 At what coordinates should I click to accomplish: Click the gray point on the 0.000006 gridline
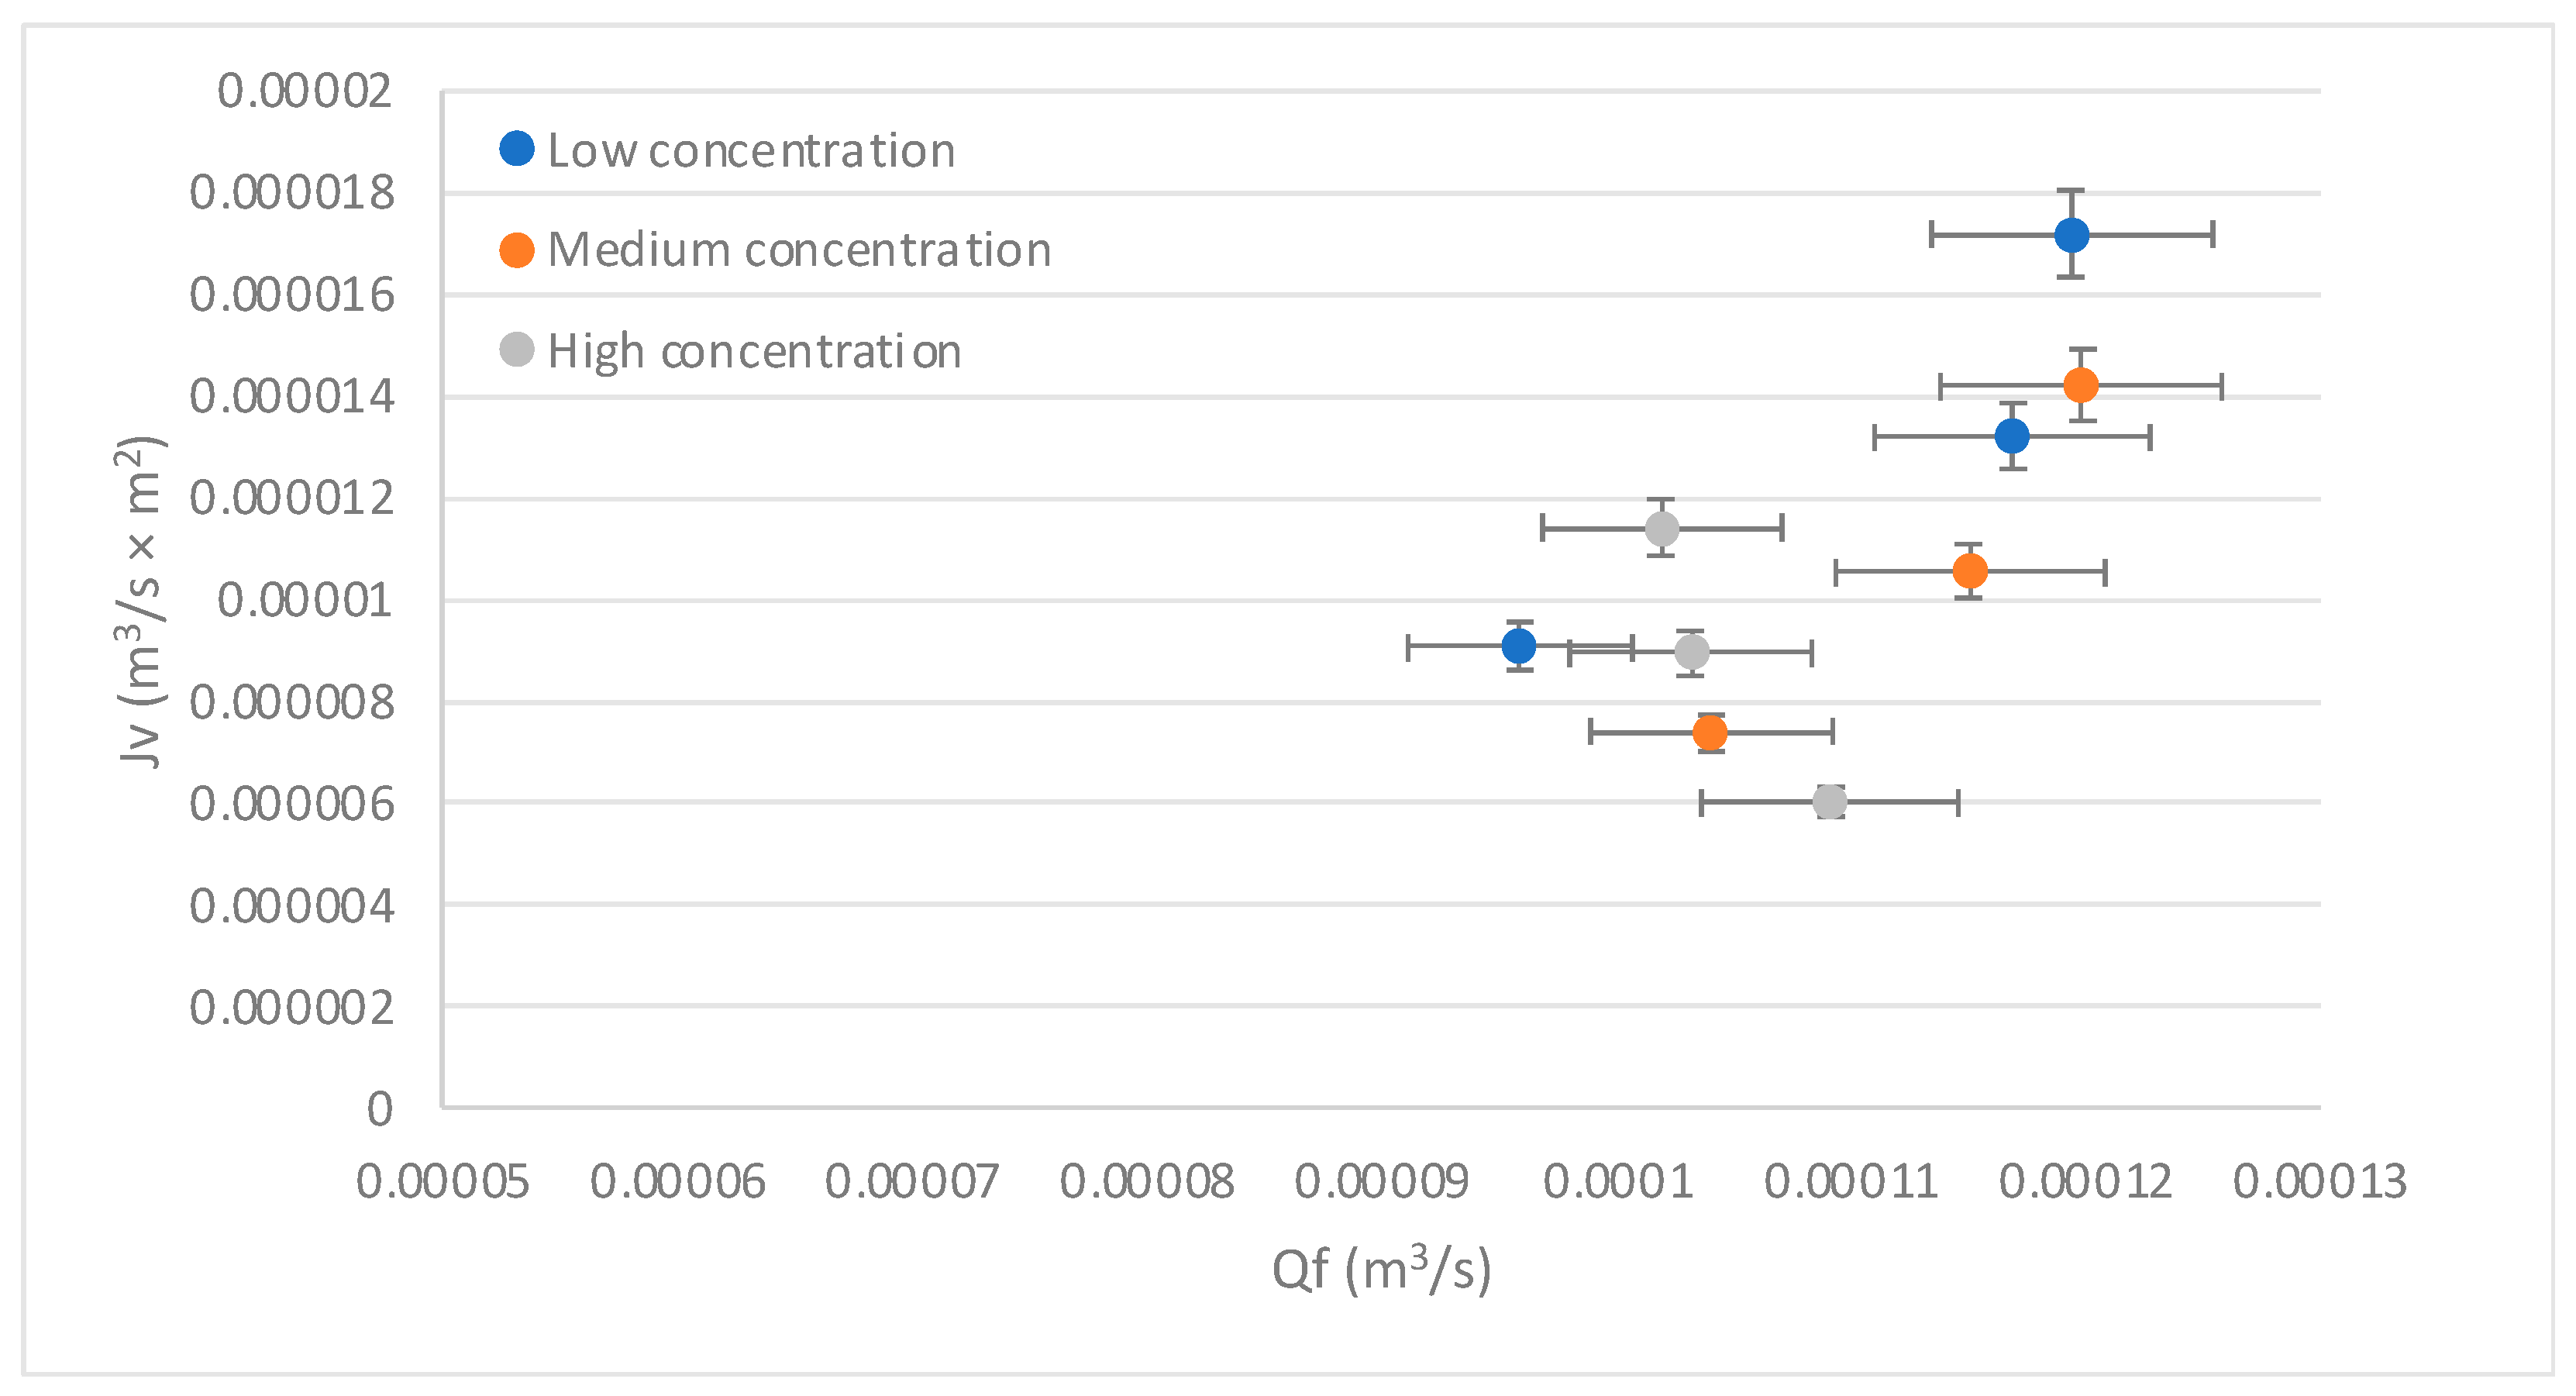(1830, 802)
